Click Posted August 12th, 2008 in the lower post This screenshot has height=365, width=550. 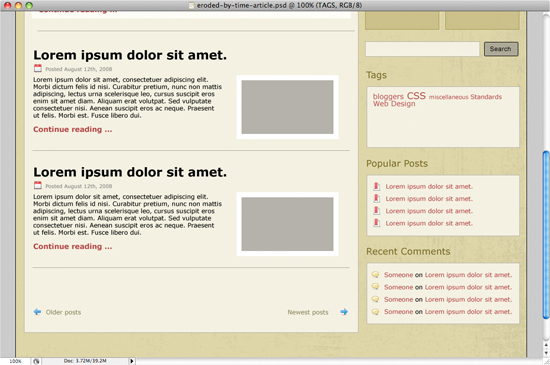(79, 186)
